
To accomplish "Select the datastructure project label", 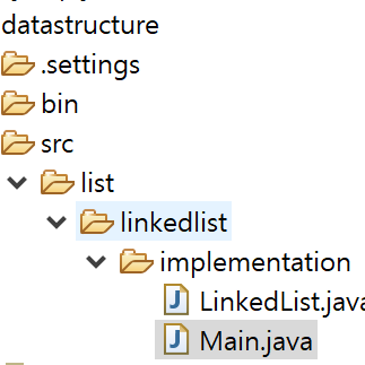I will pyautogui.click(x=80, y=25).
